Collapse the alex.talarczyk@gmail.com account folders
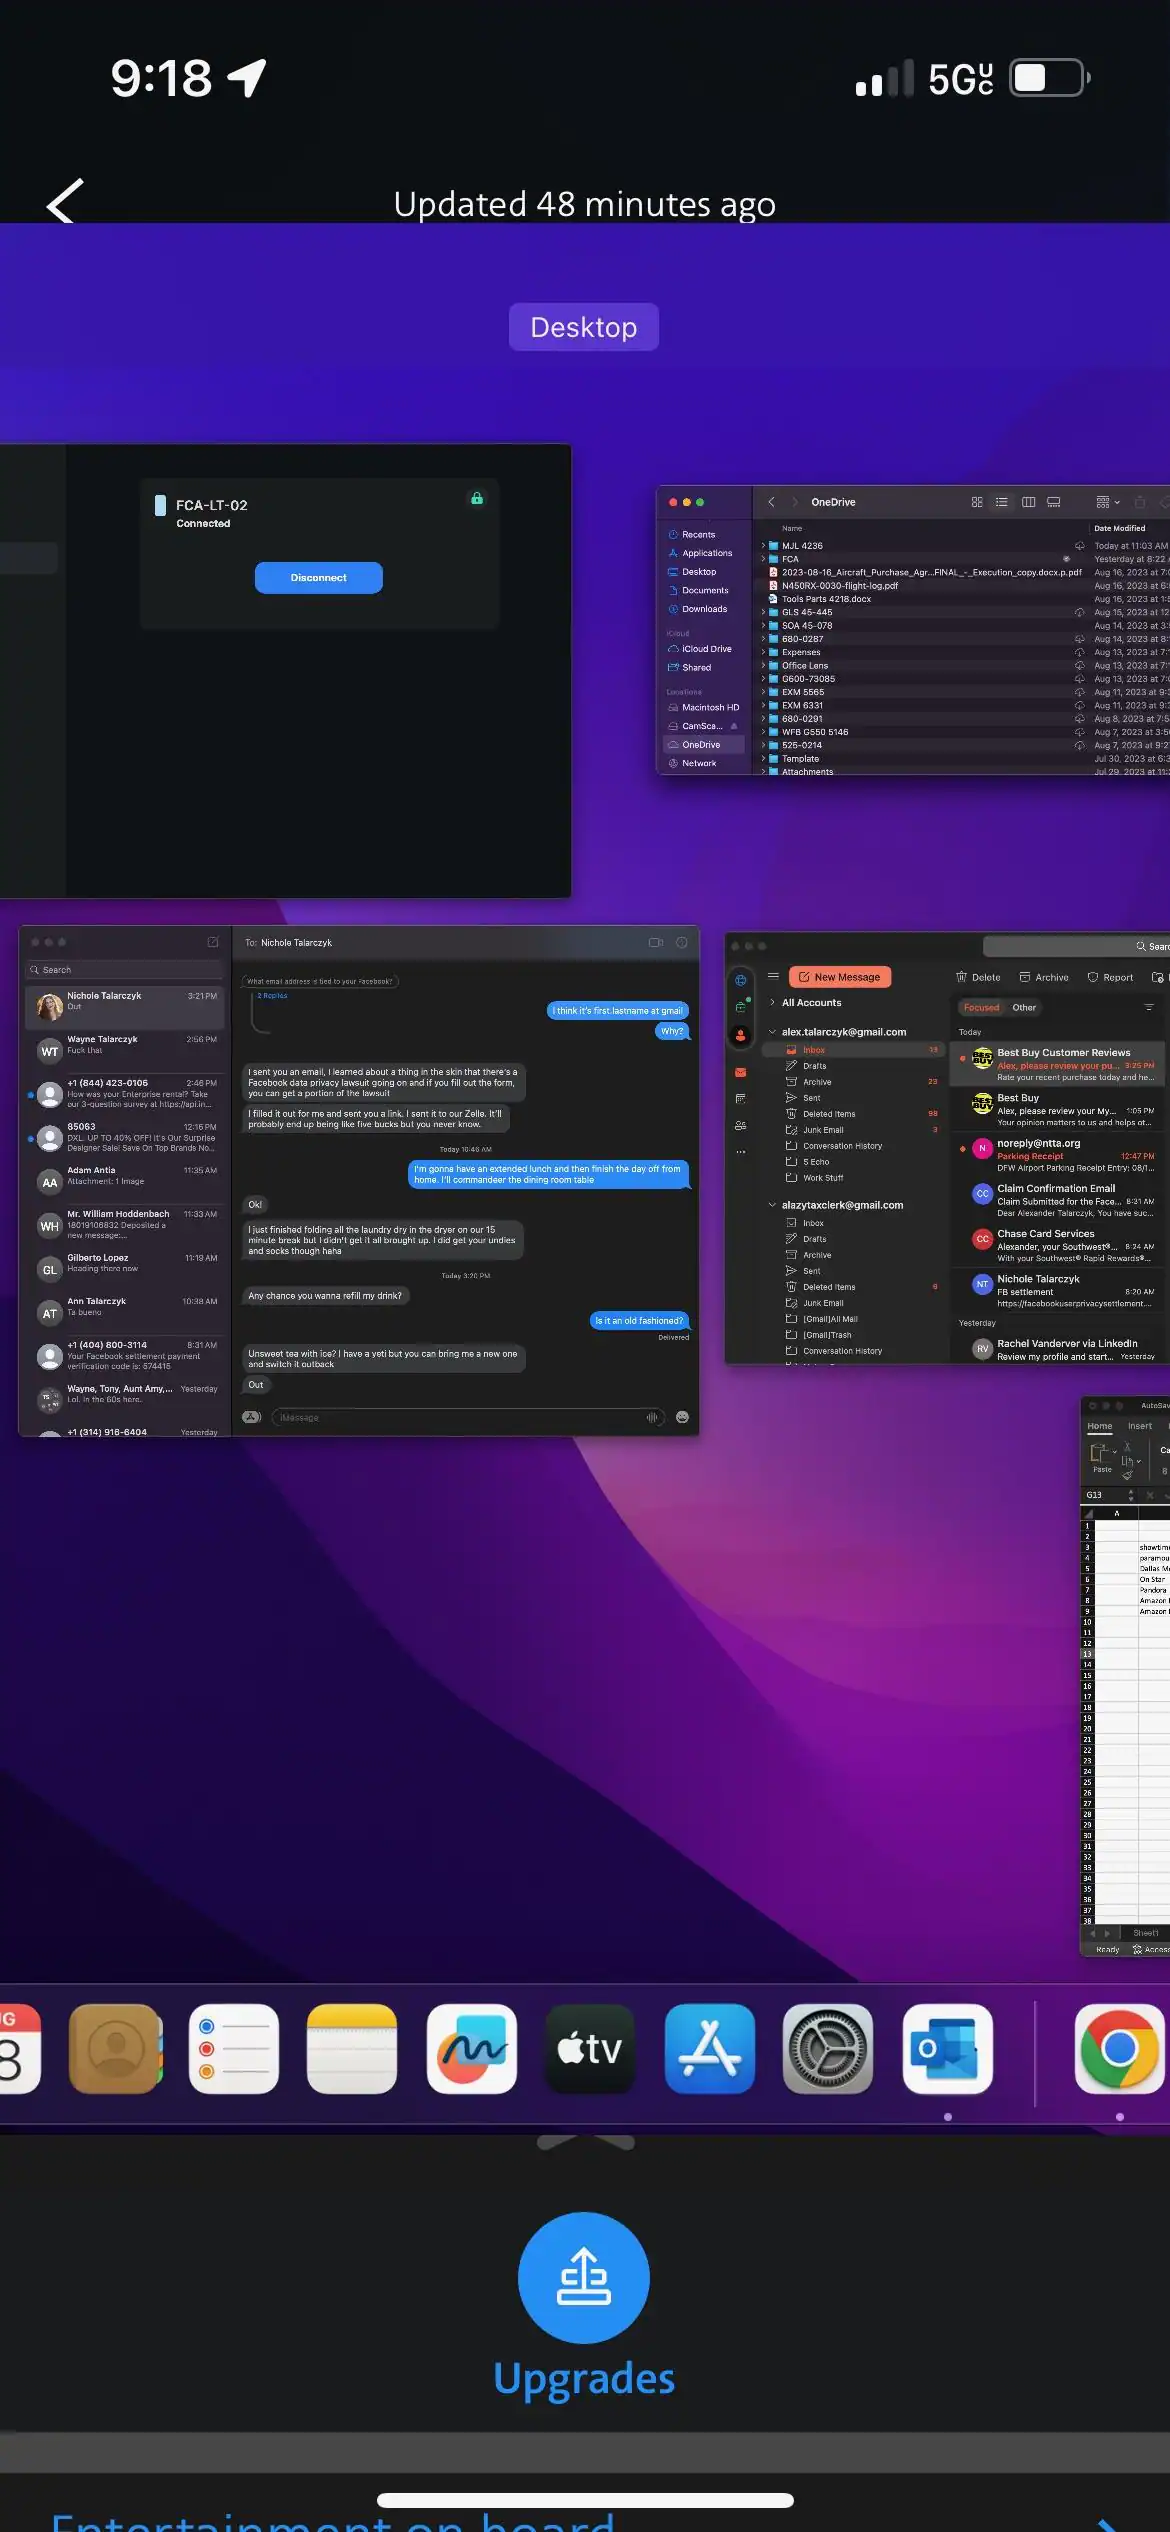This screenshot has height=2532, width=1170. [x=772, y=1032]
